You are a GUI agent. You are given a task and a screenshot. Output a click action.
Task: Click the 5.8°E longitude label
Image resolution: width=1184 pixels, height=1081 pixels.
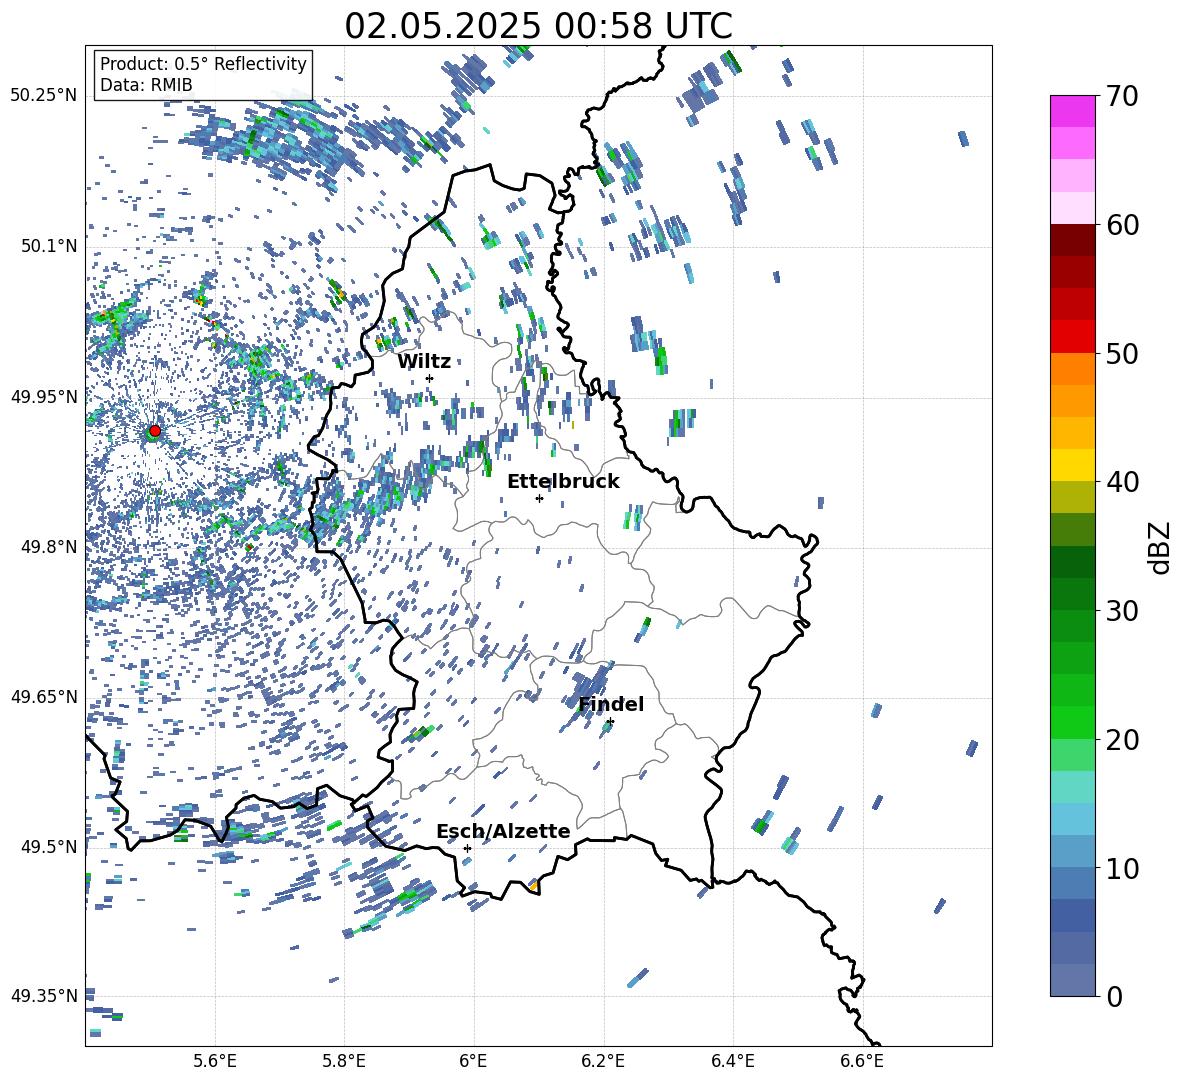344,1061
